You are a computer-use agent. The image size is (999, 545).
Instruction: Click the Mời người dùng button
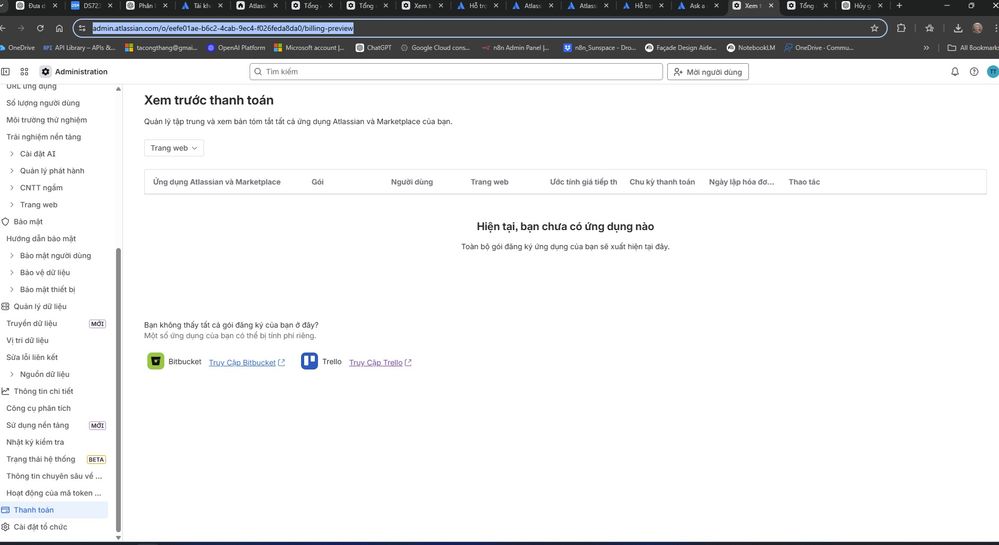tap(708, 72)
